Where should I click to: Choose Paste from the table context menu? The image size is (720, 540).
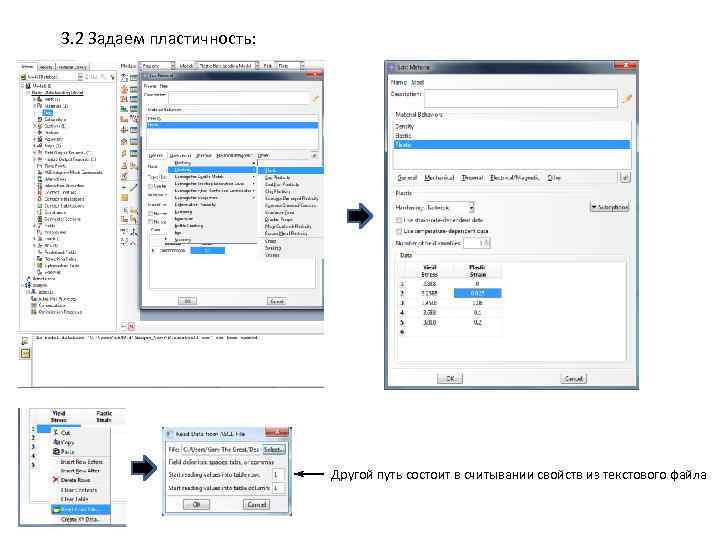pyautogui.click(x=81, y=452)
